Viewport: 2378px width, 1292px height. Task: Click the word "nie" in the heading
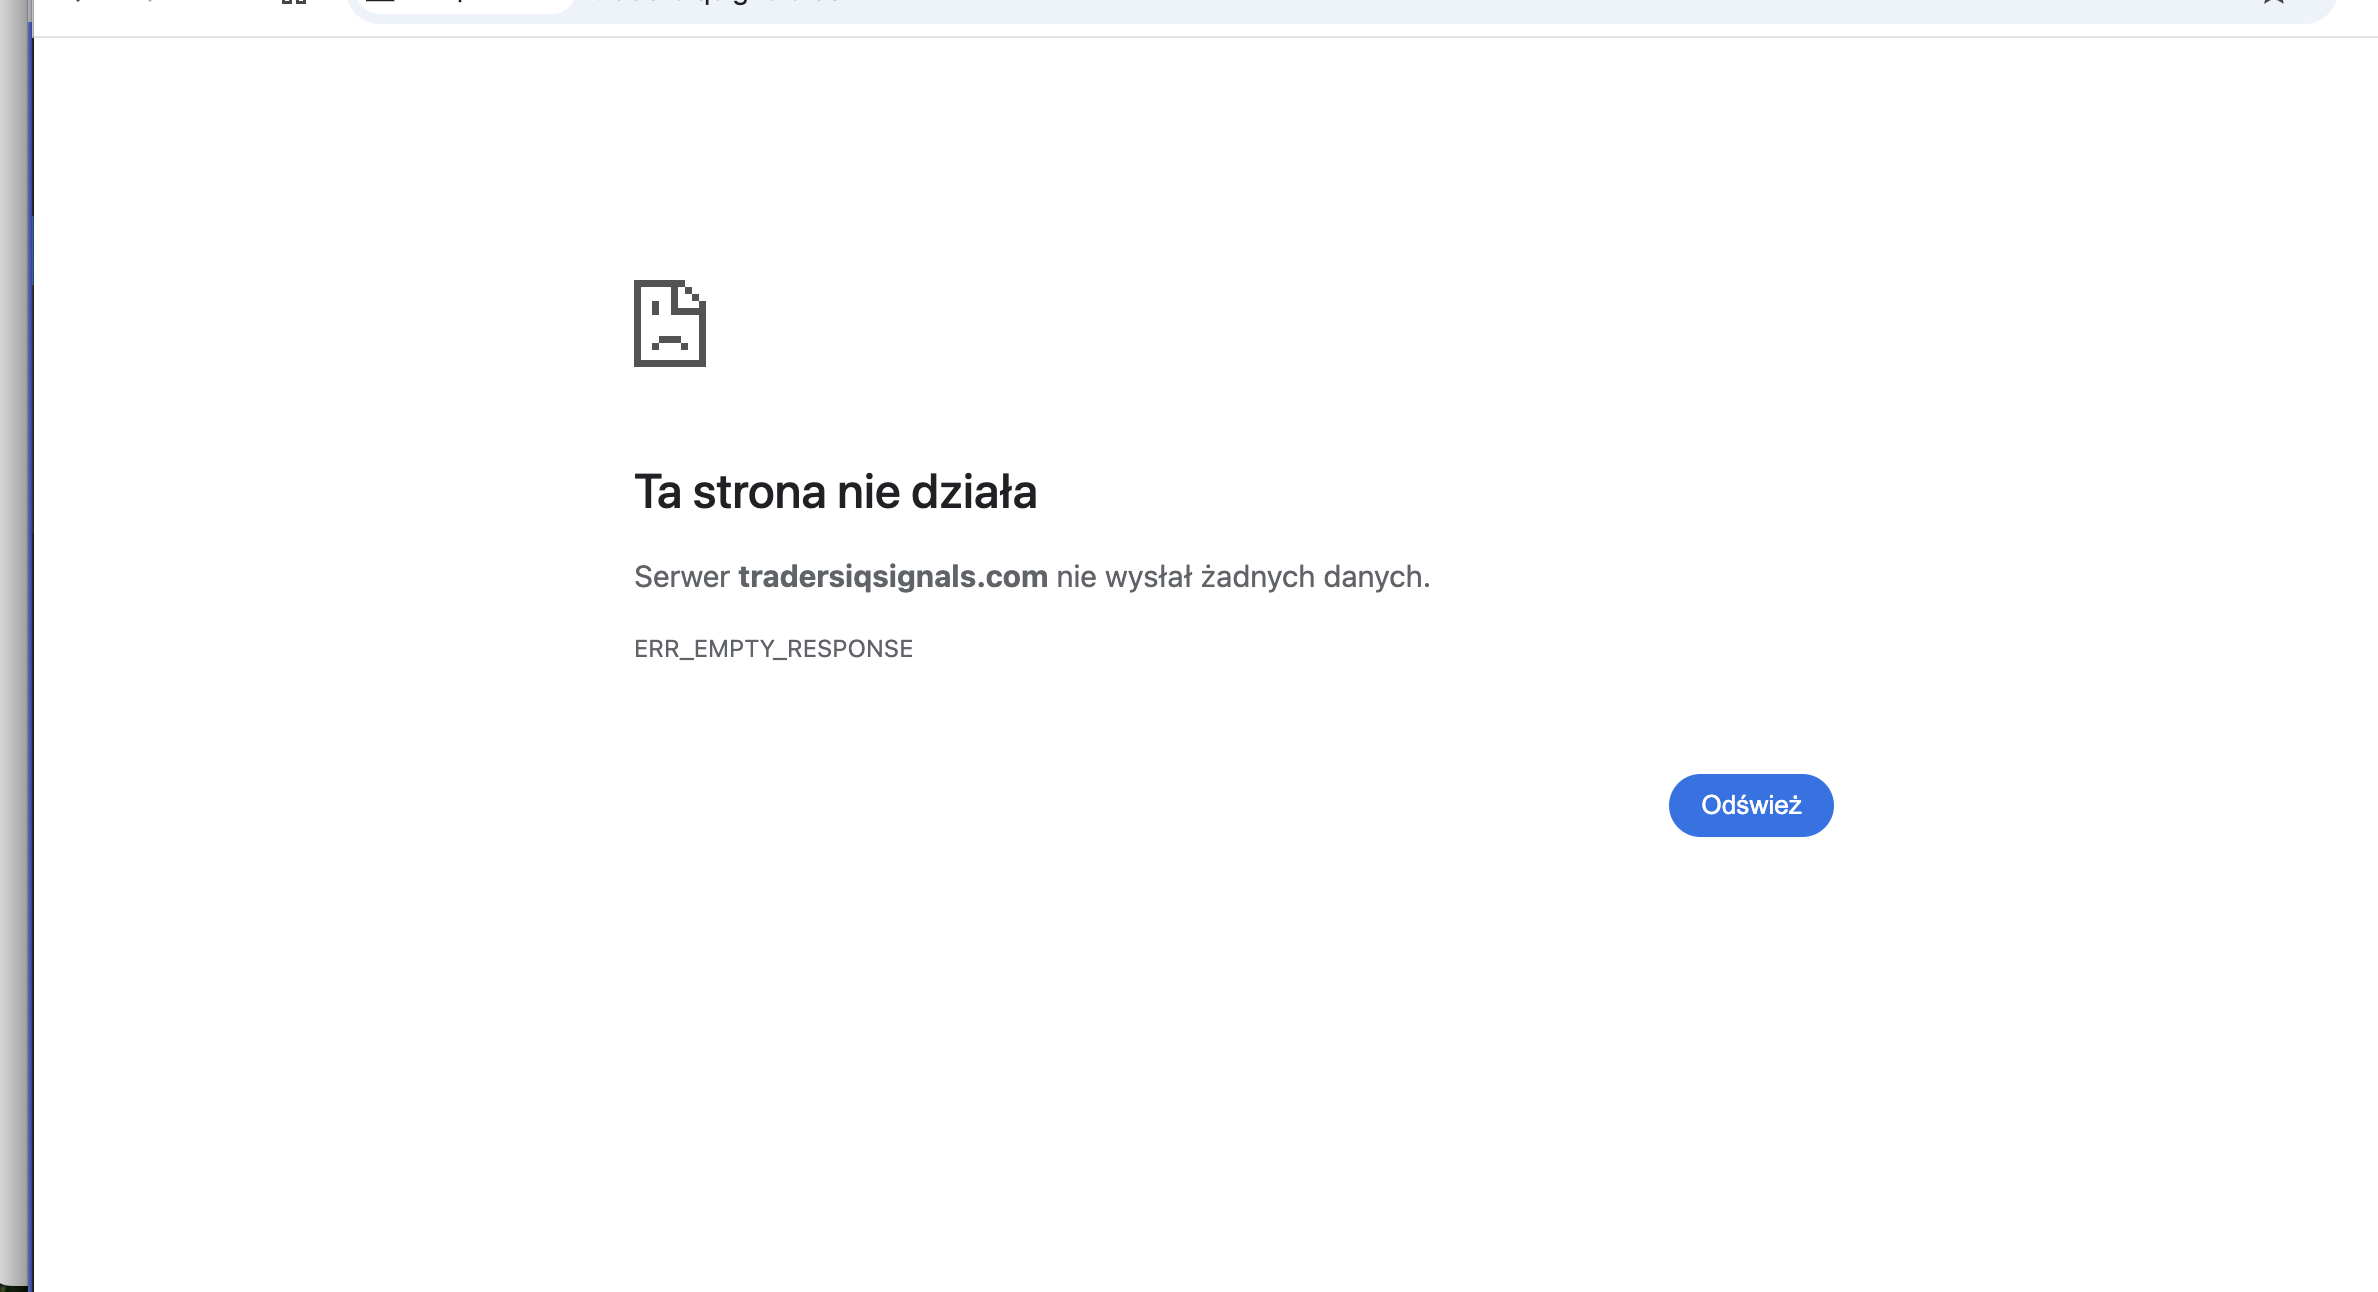(x=868, y=492)
